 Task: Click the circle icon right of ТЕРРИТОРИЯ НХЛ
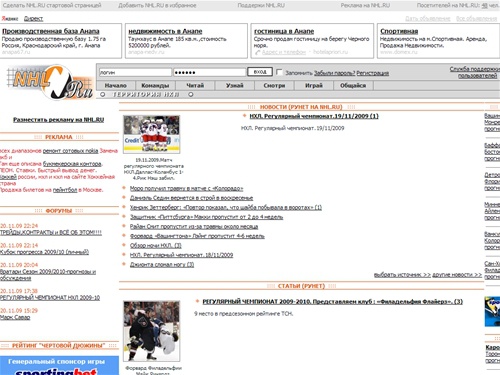tap(191, 95)
